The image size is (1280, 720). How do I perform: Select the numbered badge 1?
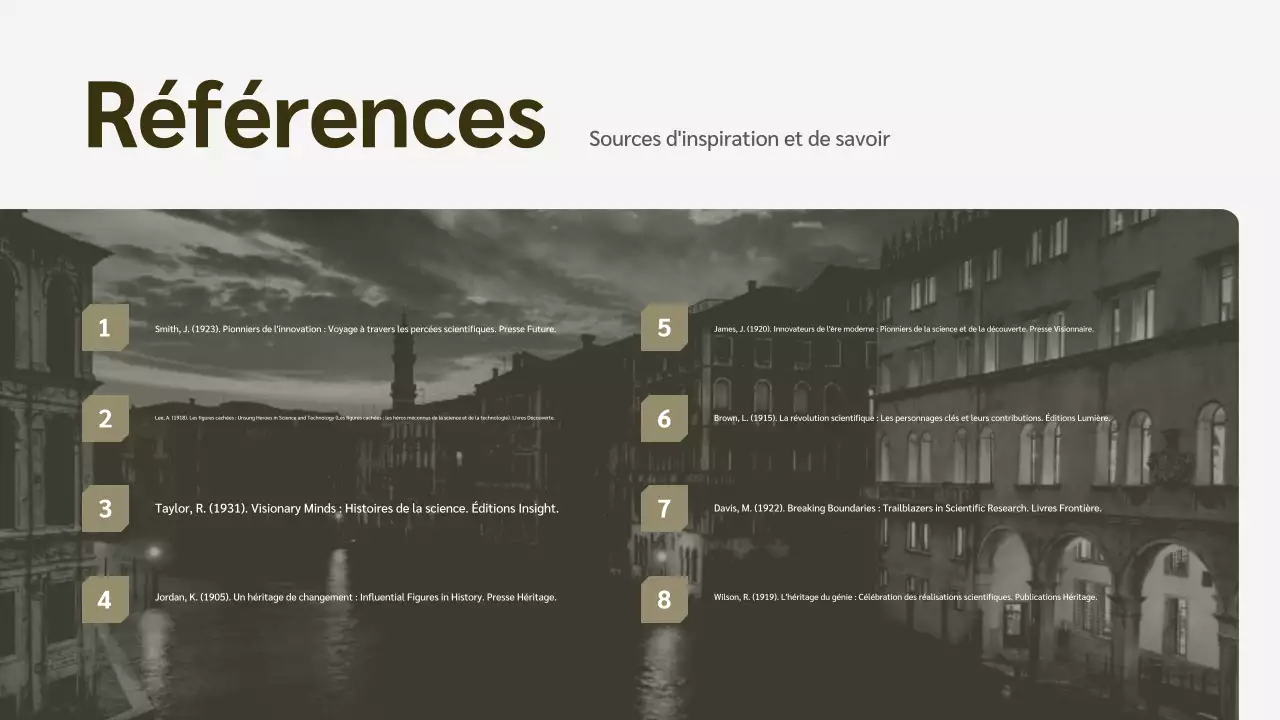pyautogui.click(x=104, y=328)
